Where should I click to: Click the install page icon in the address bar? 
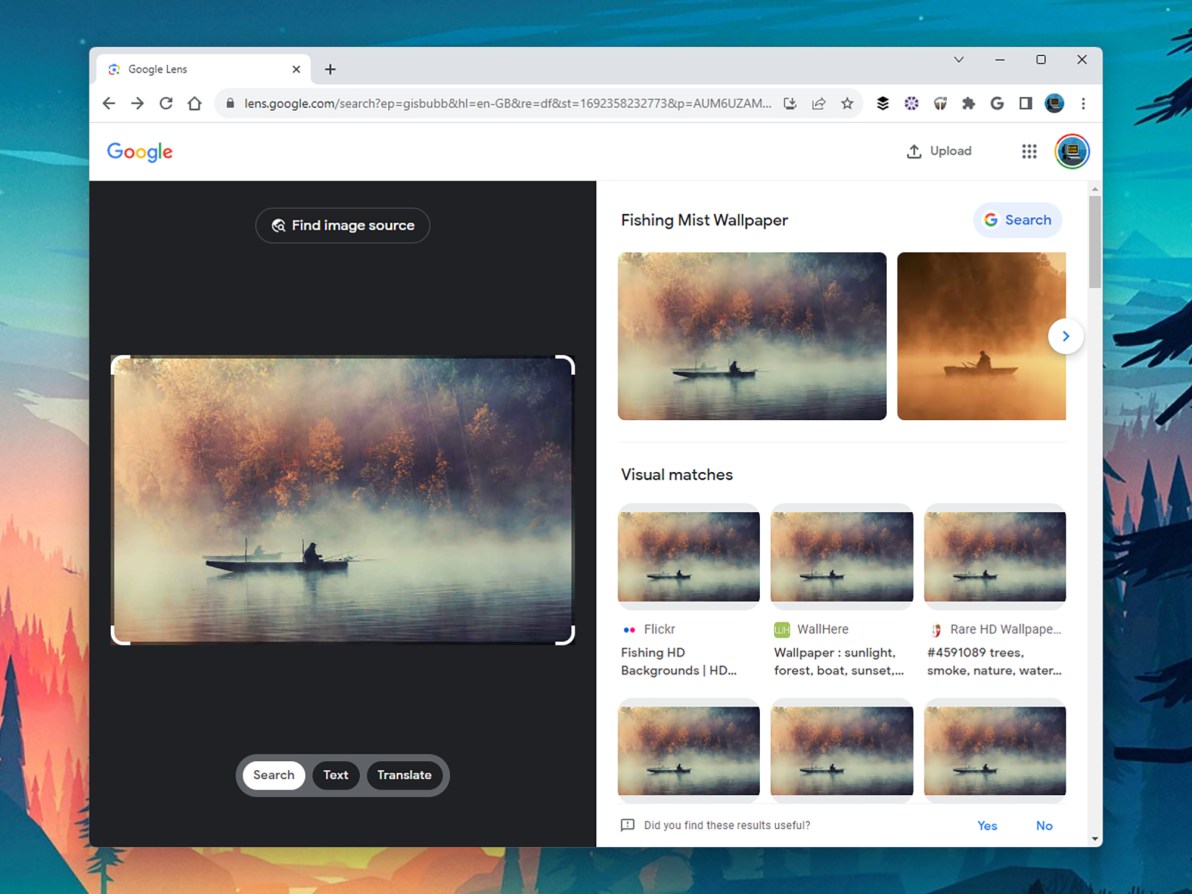pos(789,103)
